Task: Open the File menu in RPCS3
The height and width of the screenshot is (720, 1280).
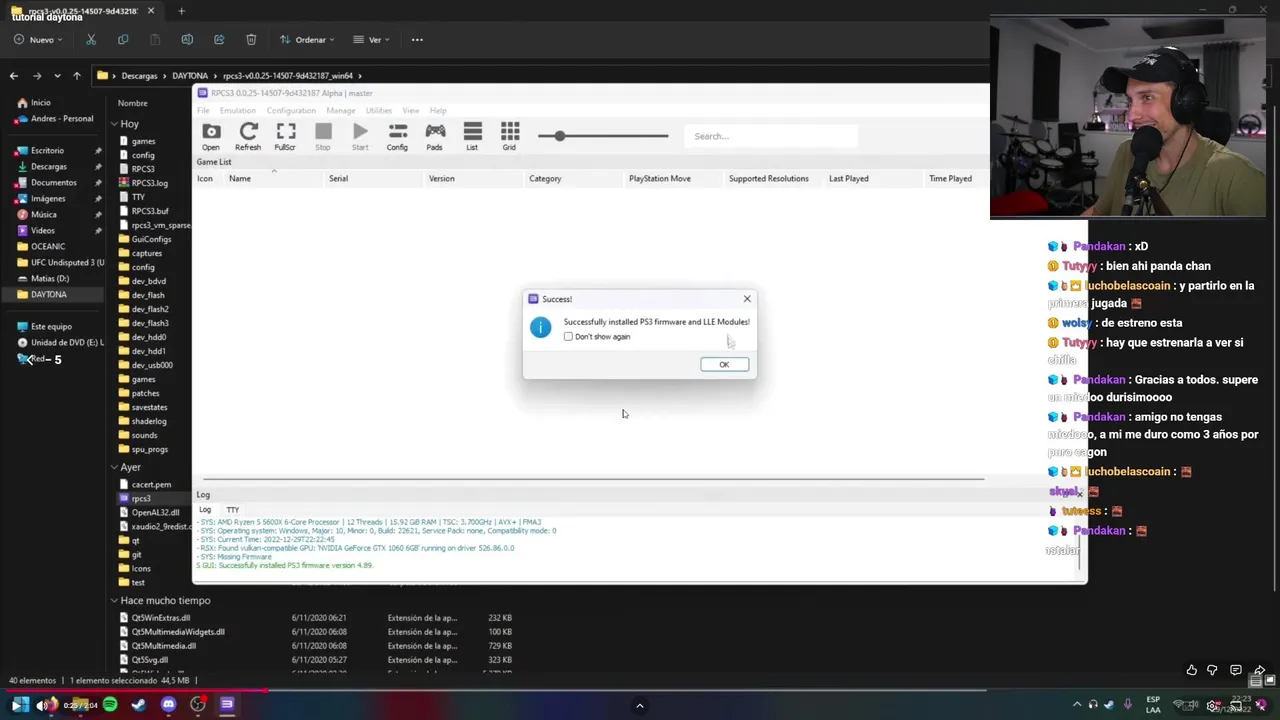Action: (204, 110)
